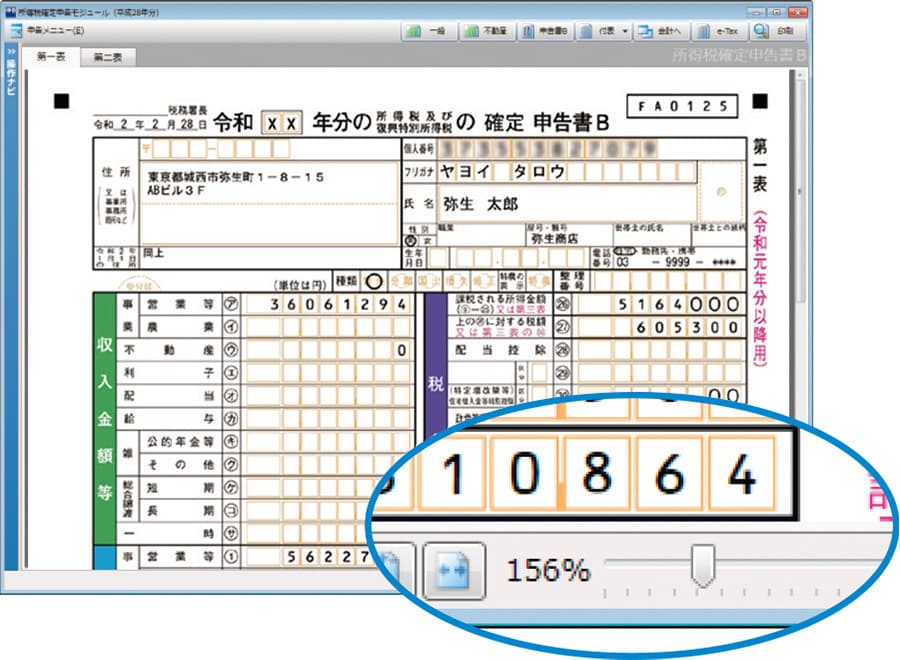Image resolution: width=900 pixels, height=660 pixels.
Task: Click the fit-to-width button beside 156%
Action: (455, 571)
